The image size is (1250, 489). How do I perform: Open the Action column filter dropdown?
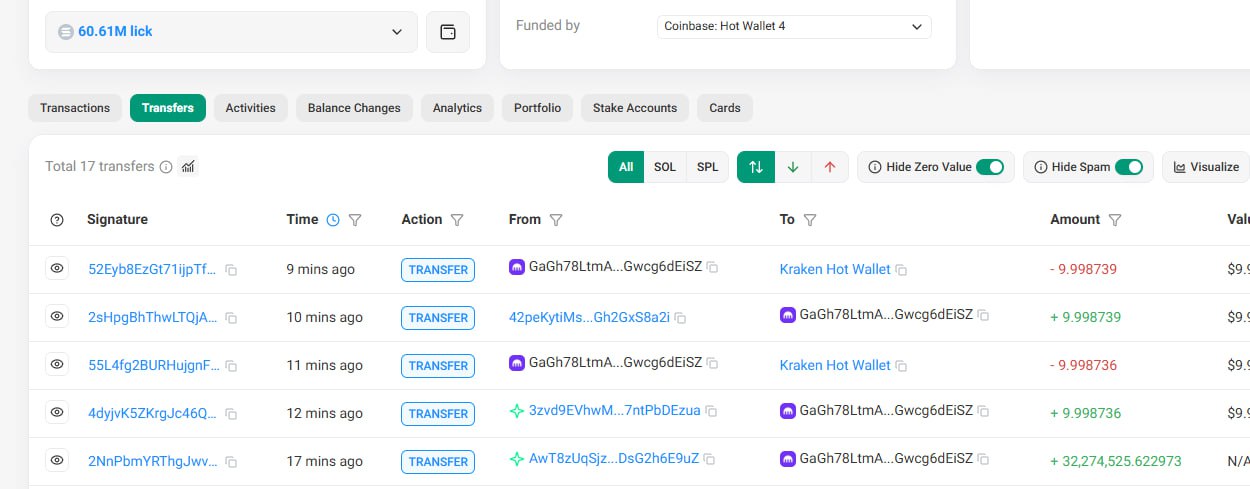pyautogui.click(x=457, y=220)
